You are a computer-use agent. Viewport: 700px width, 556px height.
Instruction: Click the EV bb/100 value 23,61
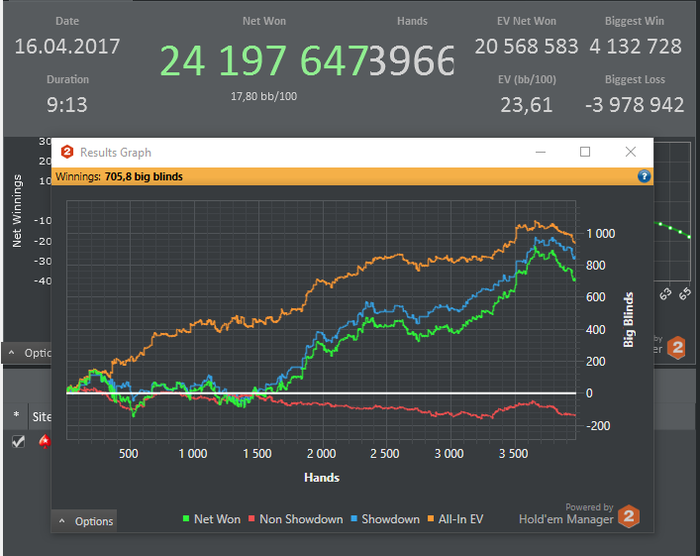[526, 105]
